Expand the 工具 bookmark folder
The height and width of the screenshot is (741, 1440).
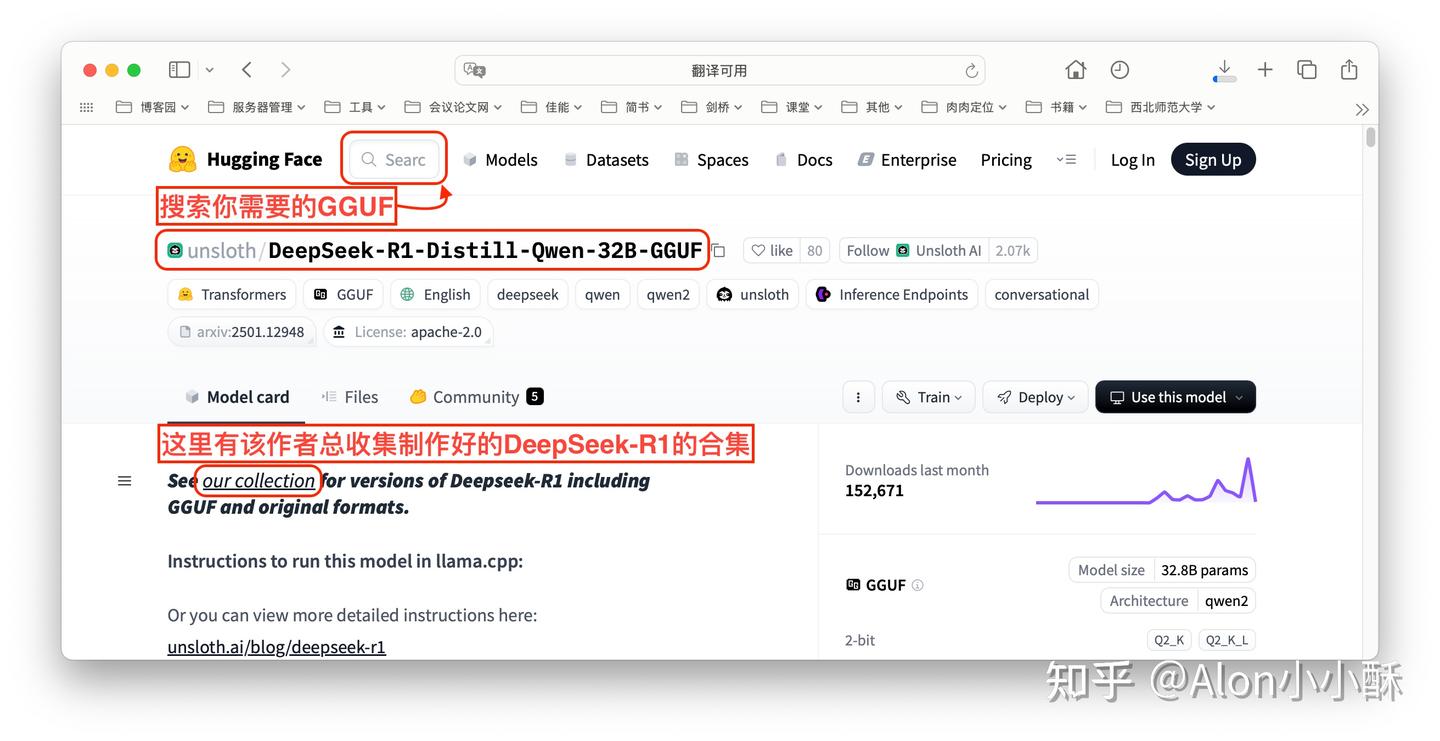click(356, 107)
